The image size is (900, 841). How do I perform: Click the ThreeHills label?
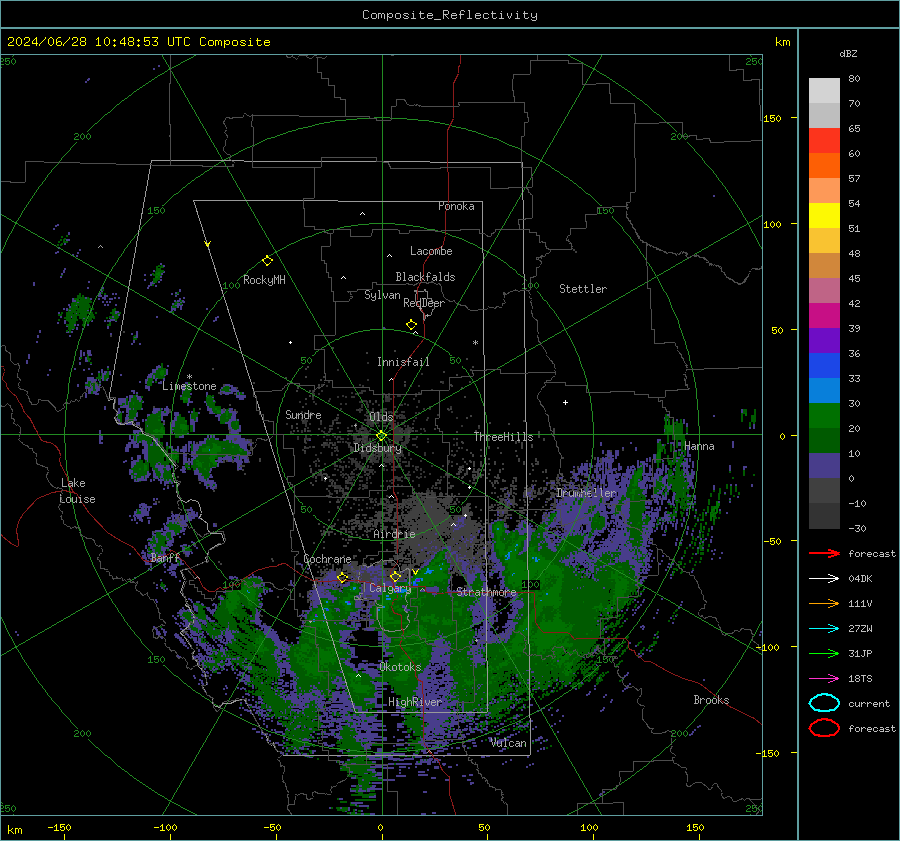coord(503,437)
